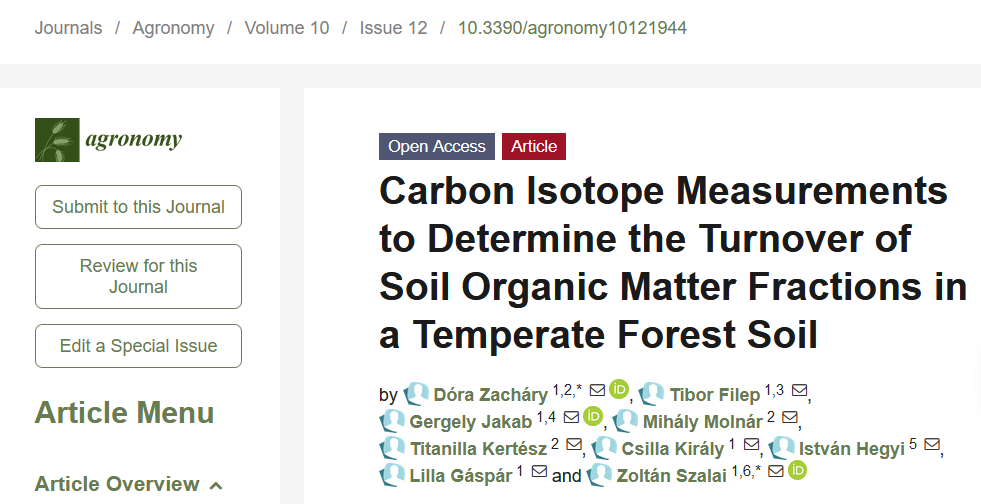Open Agronomy in the breadcrumb trail
Image resolution: width=981 pixels, height=504 pixels.
point(173,28)
